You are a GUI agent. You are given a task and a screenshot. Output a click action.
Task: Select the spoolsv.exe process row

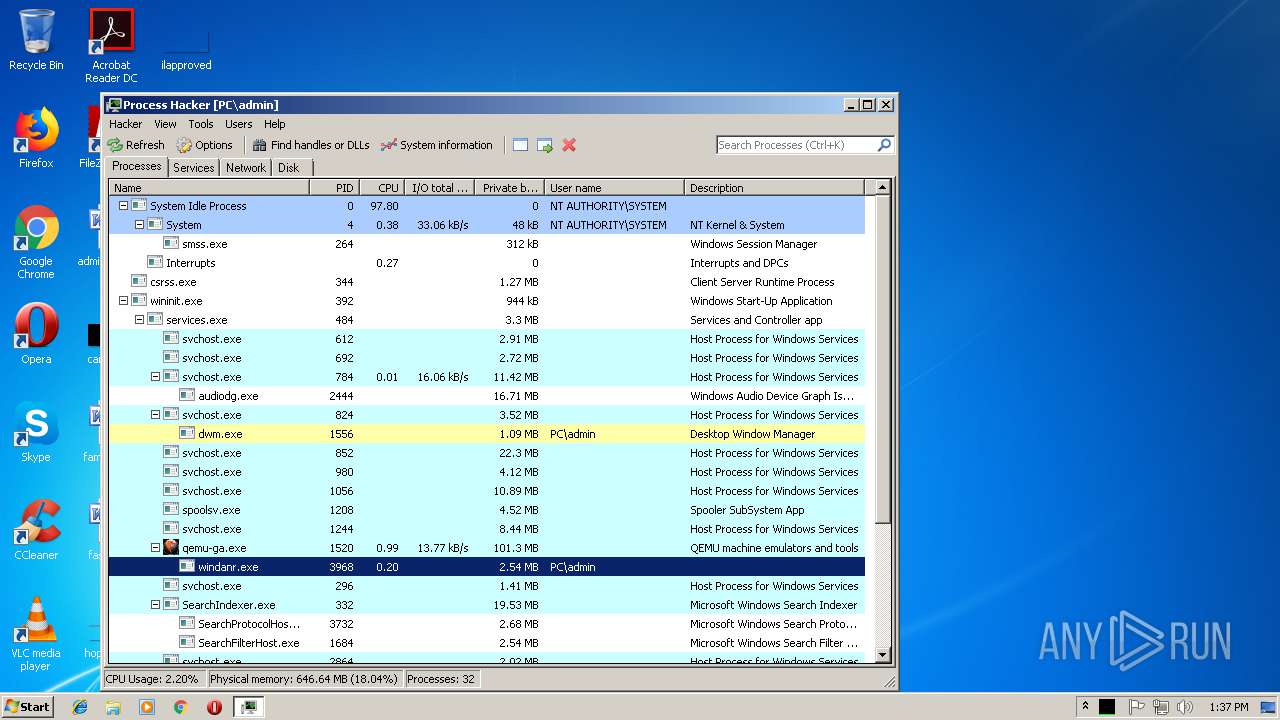click(x=486, y=510)
